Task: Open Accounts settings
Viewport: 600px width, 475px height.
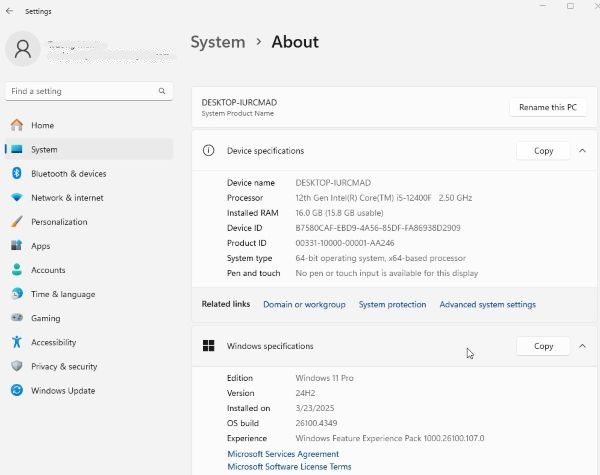Action: click(x=89, y=270)
